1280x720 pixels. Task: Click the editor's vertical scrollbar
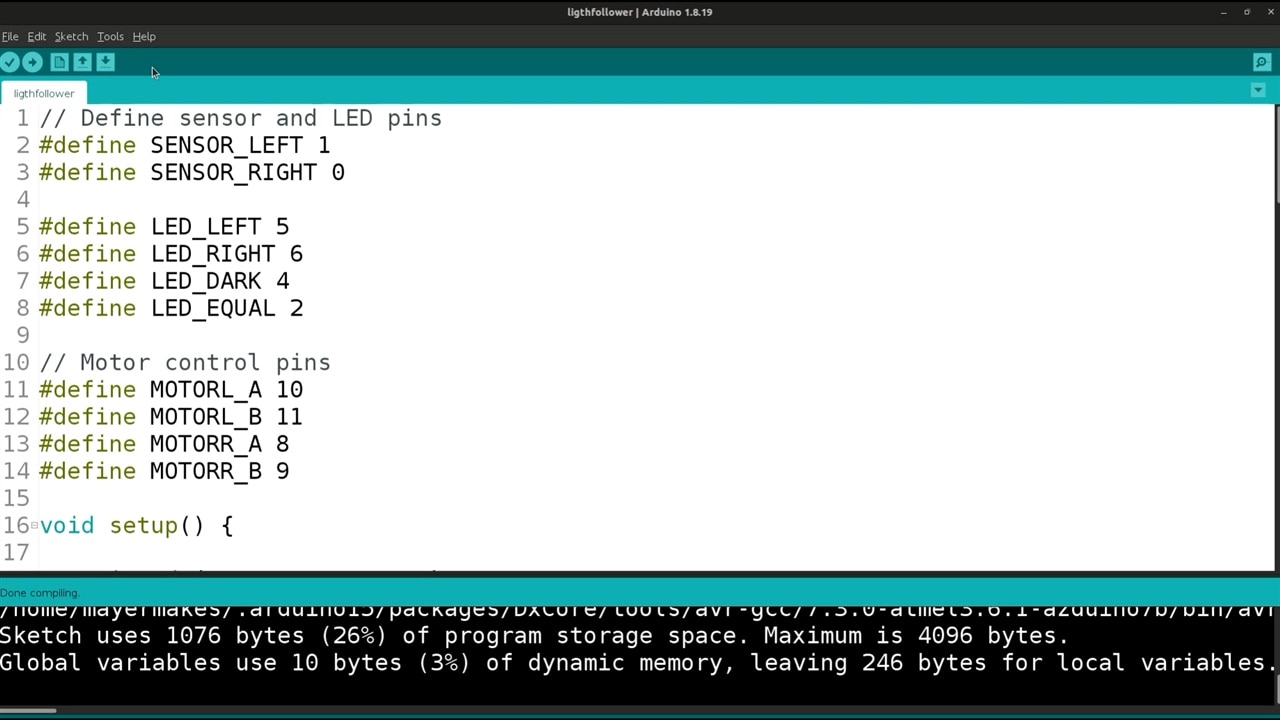1276,160
